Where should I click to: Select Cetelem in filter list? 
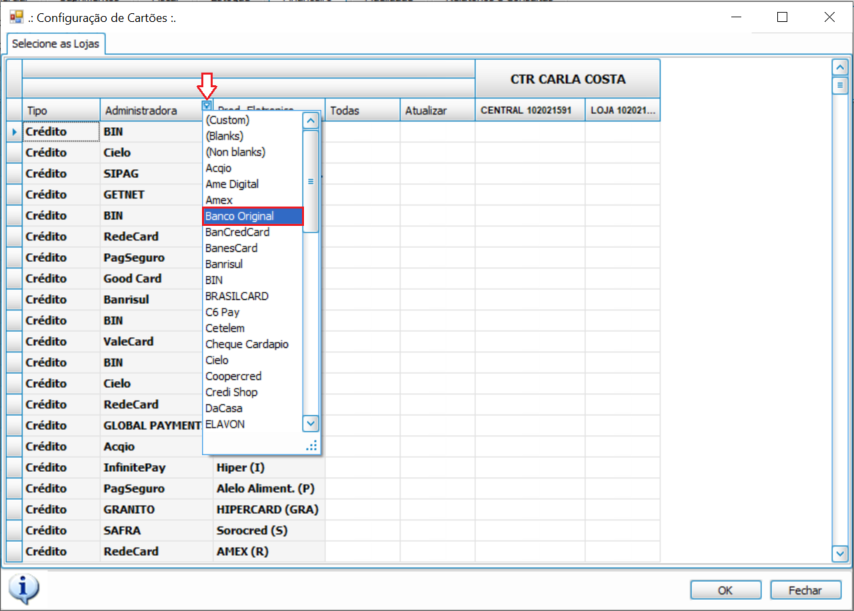[x=253, y=328]
